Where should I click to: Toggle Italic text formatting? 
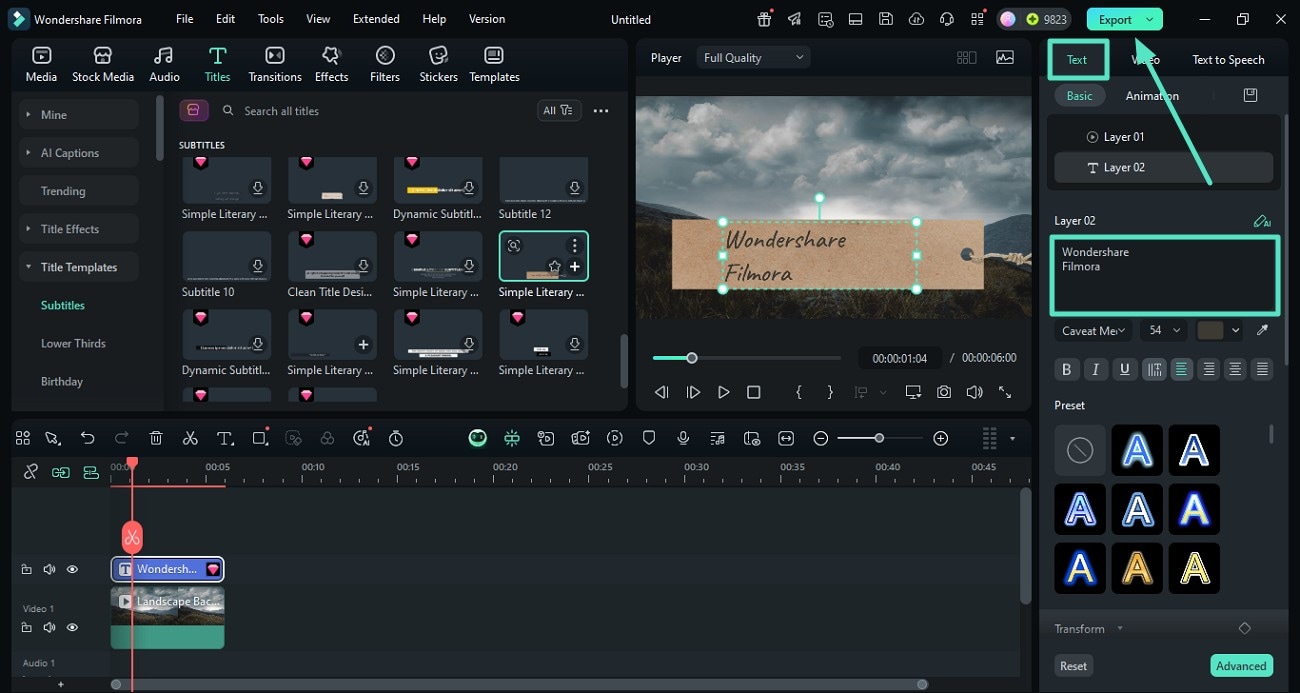[x=1095, y=369]
